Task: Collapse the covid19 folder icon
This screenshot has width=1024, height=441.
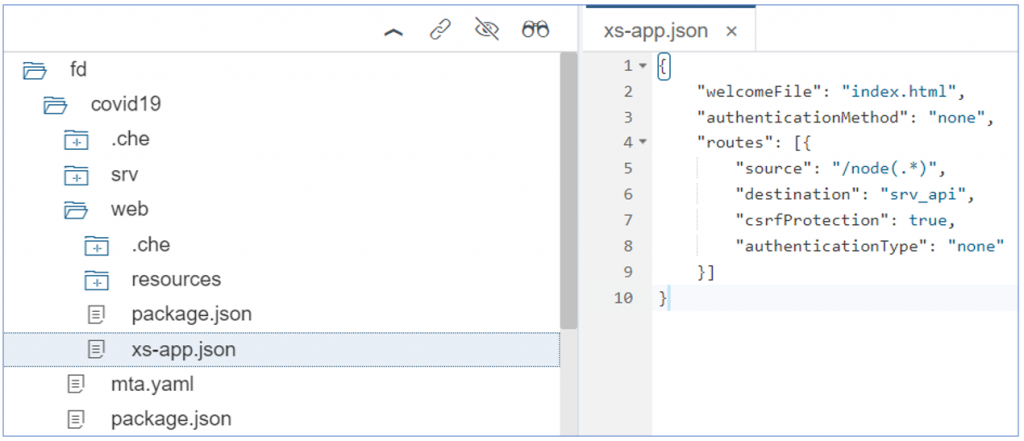Action: pos(56,105)
